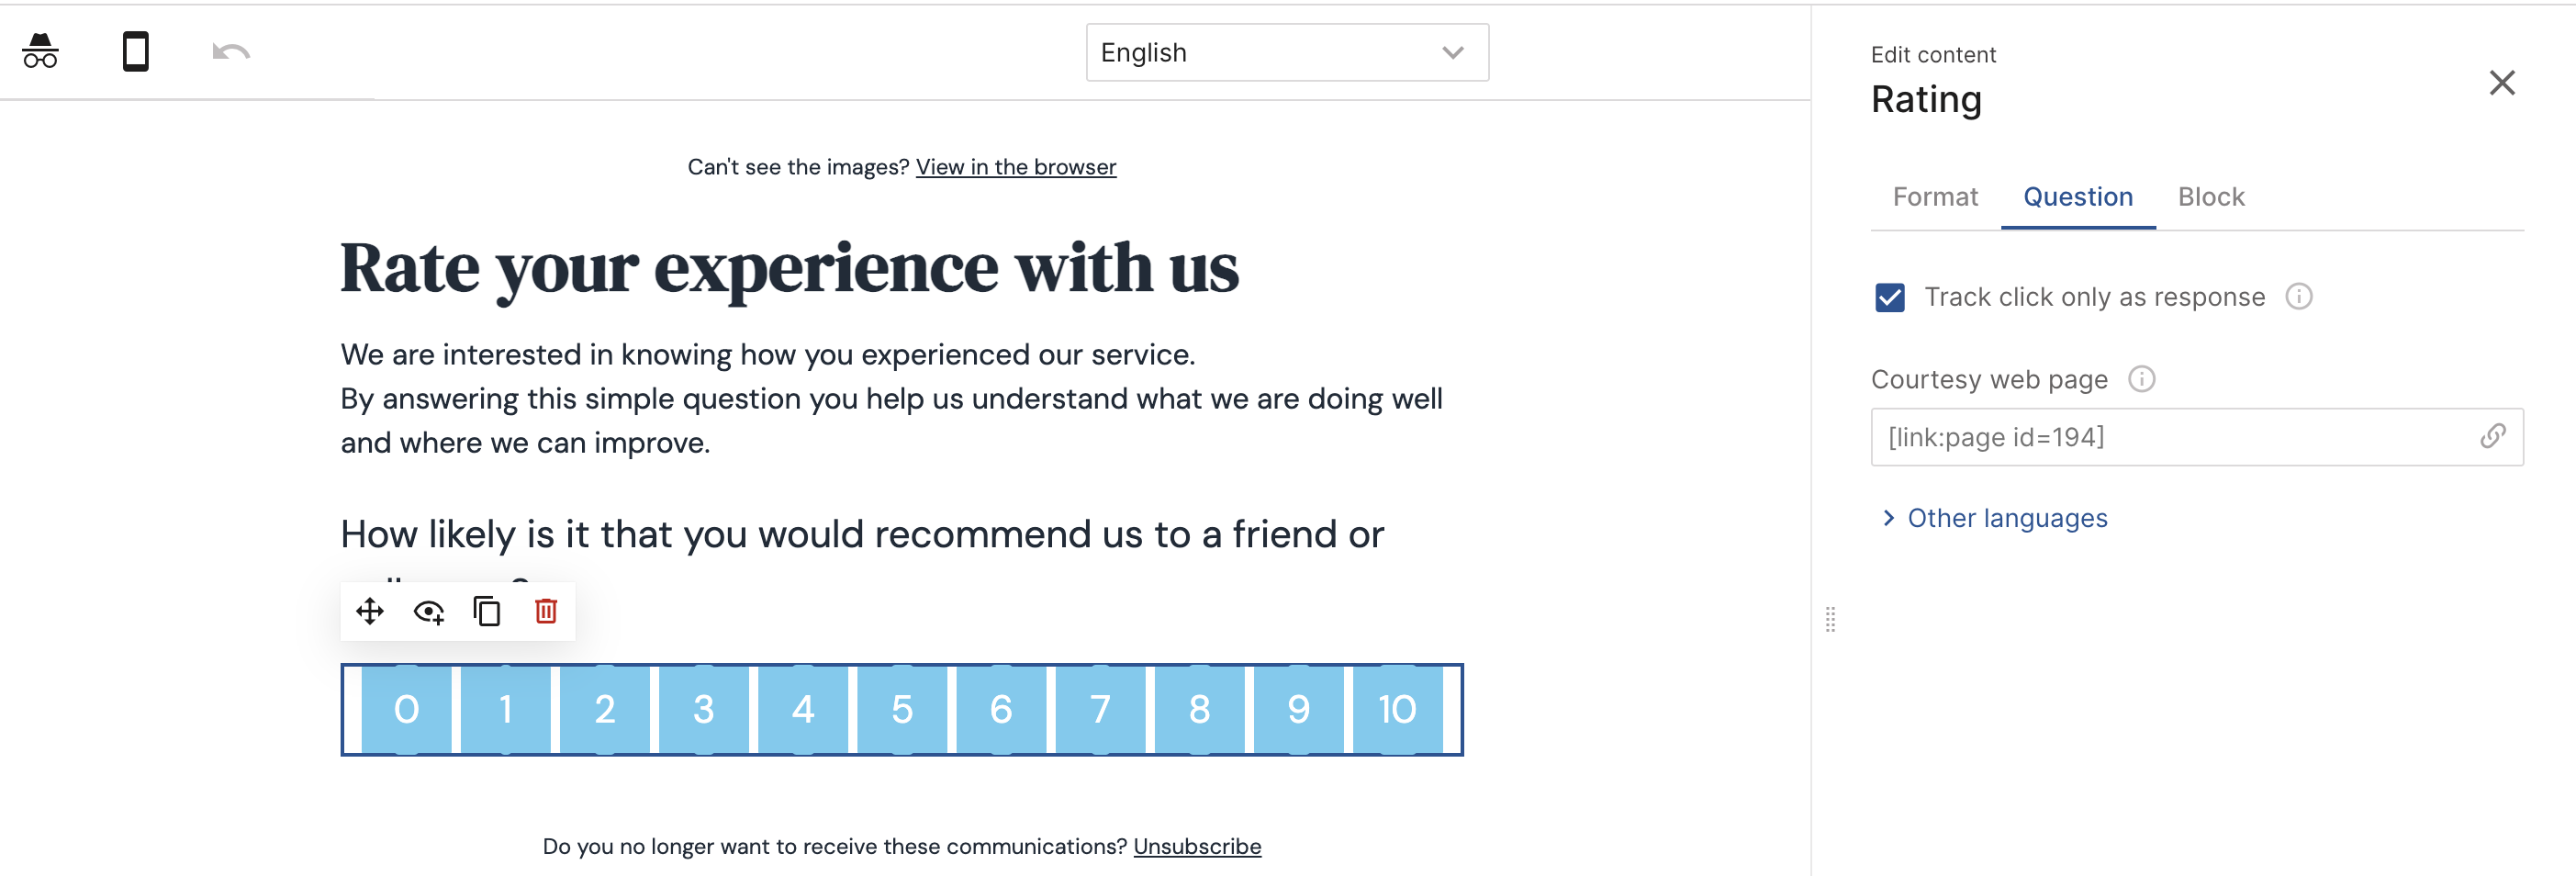This screenshot has width=2576, height=876.
Task: Open the English language dropdown
Action: pos(1287,52)
